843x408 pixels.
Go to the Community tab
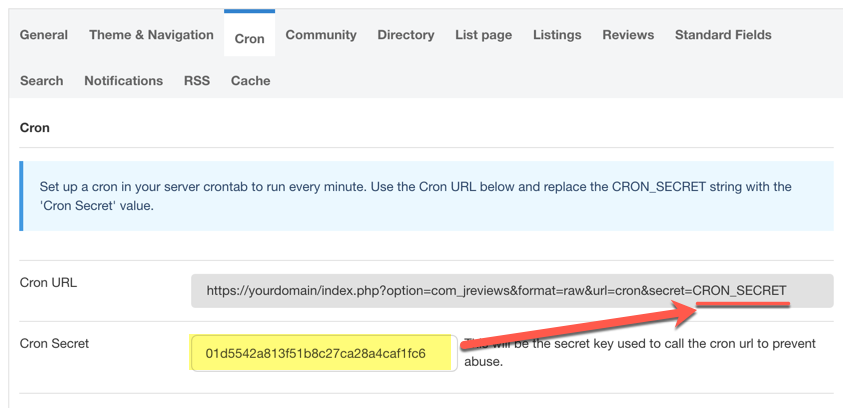(x=321, y=35)
